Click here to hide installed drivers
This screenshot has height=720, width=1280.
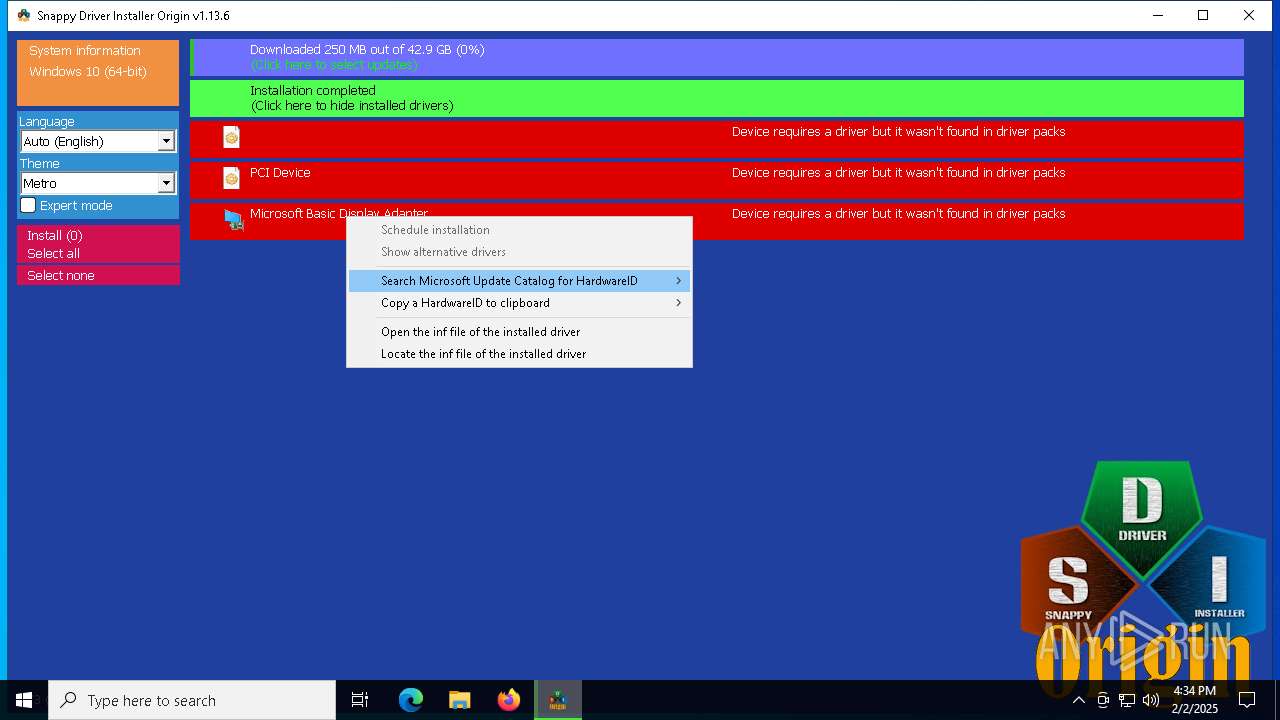352,106
